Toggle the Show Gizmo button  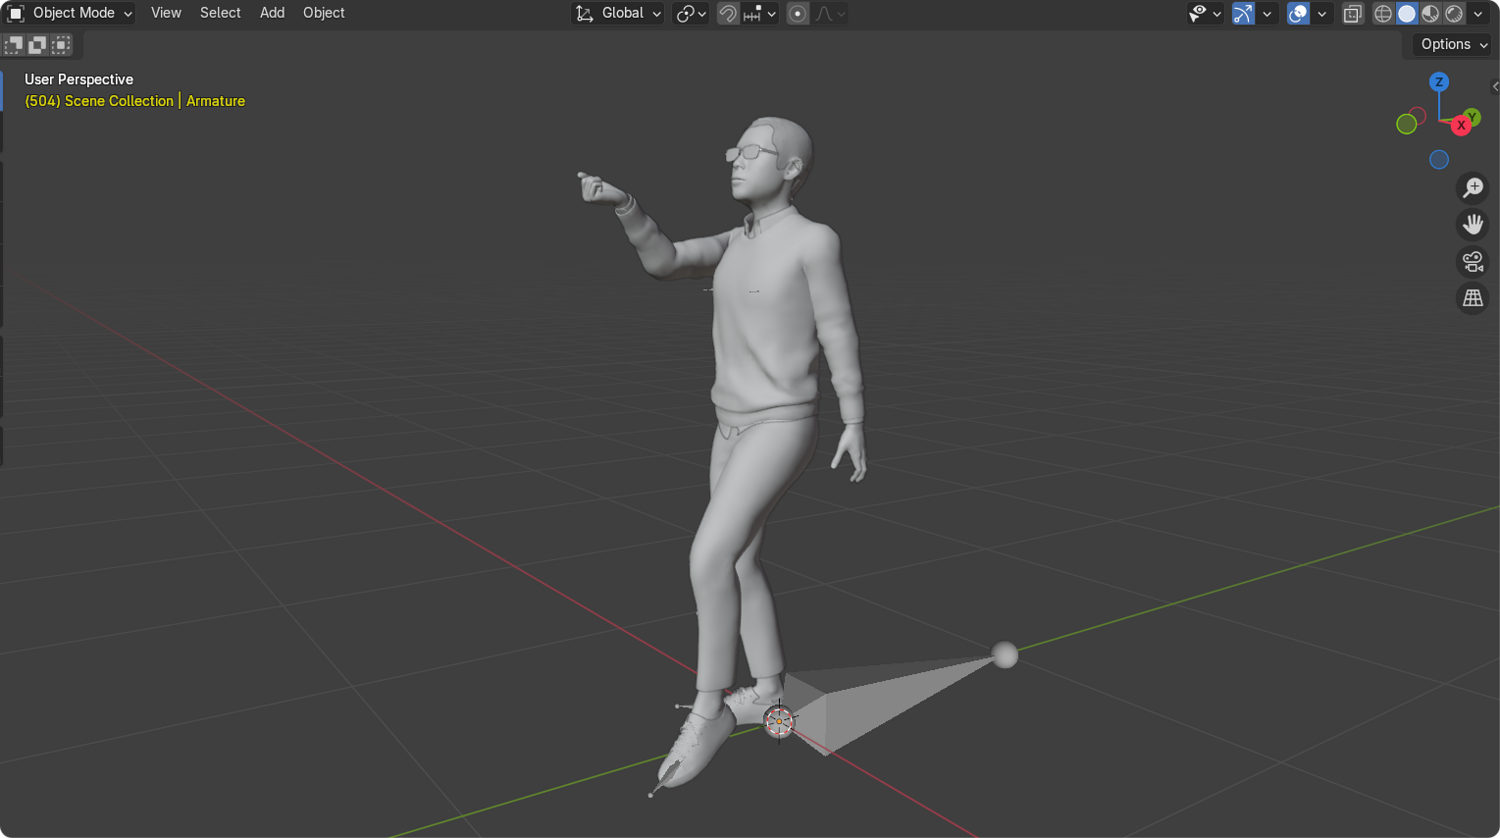(1243, 13)
